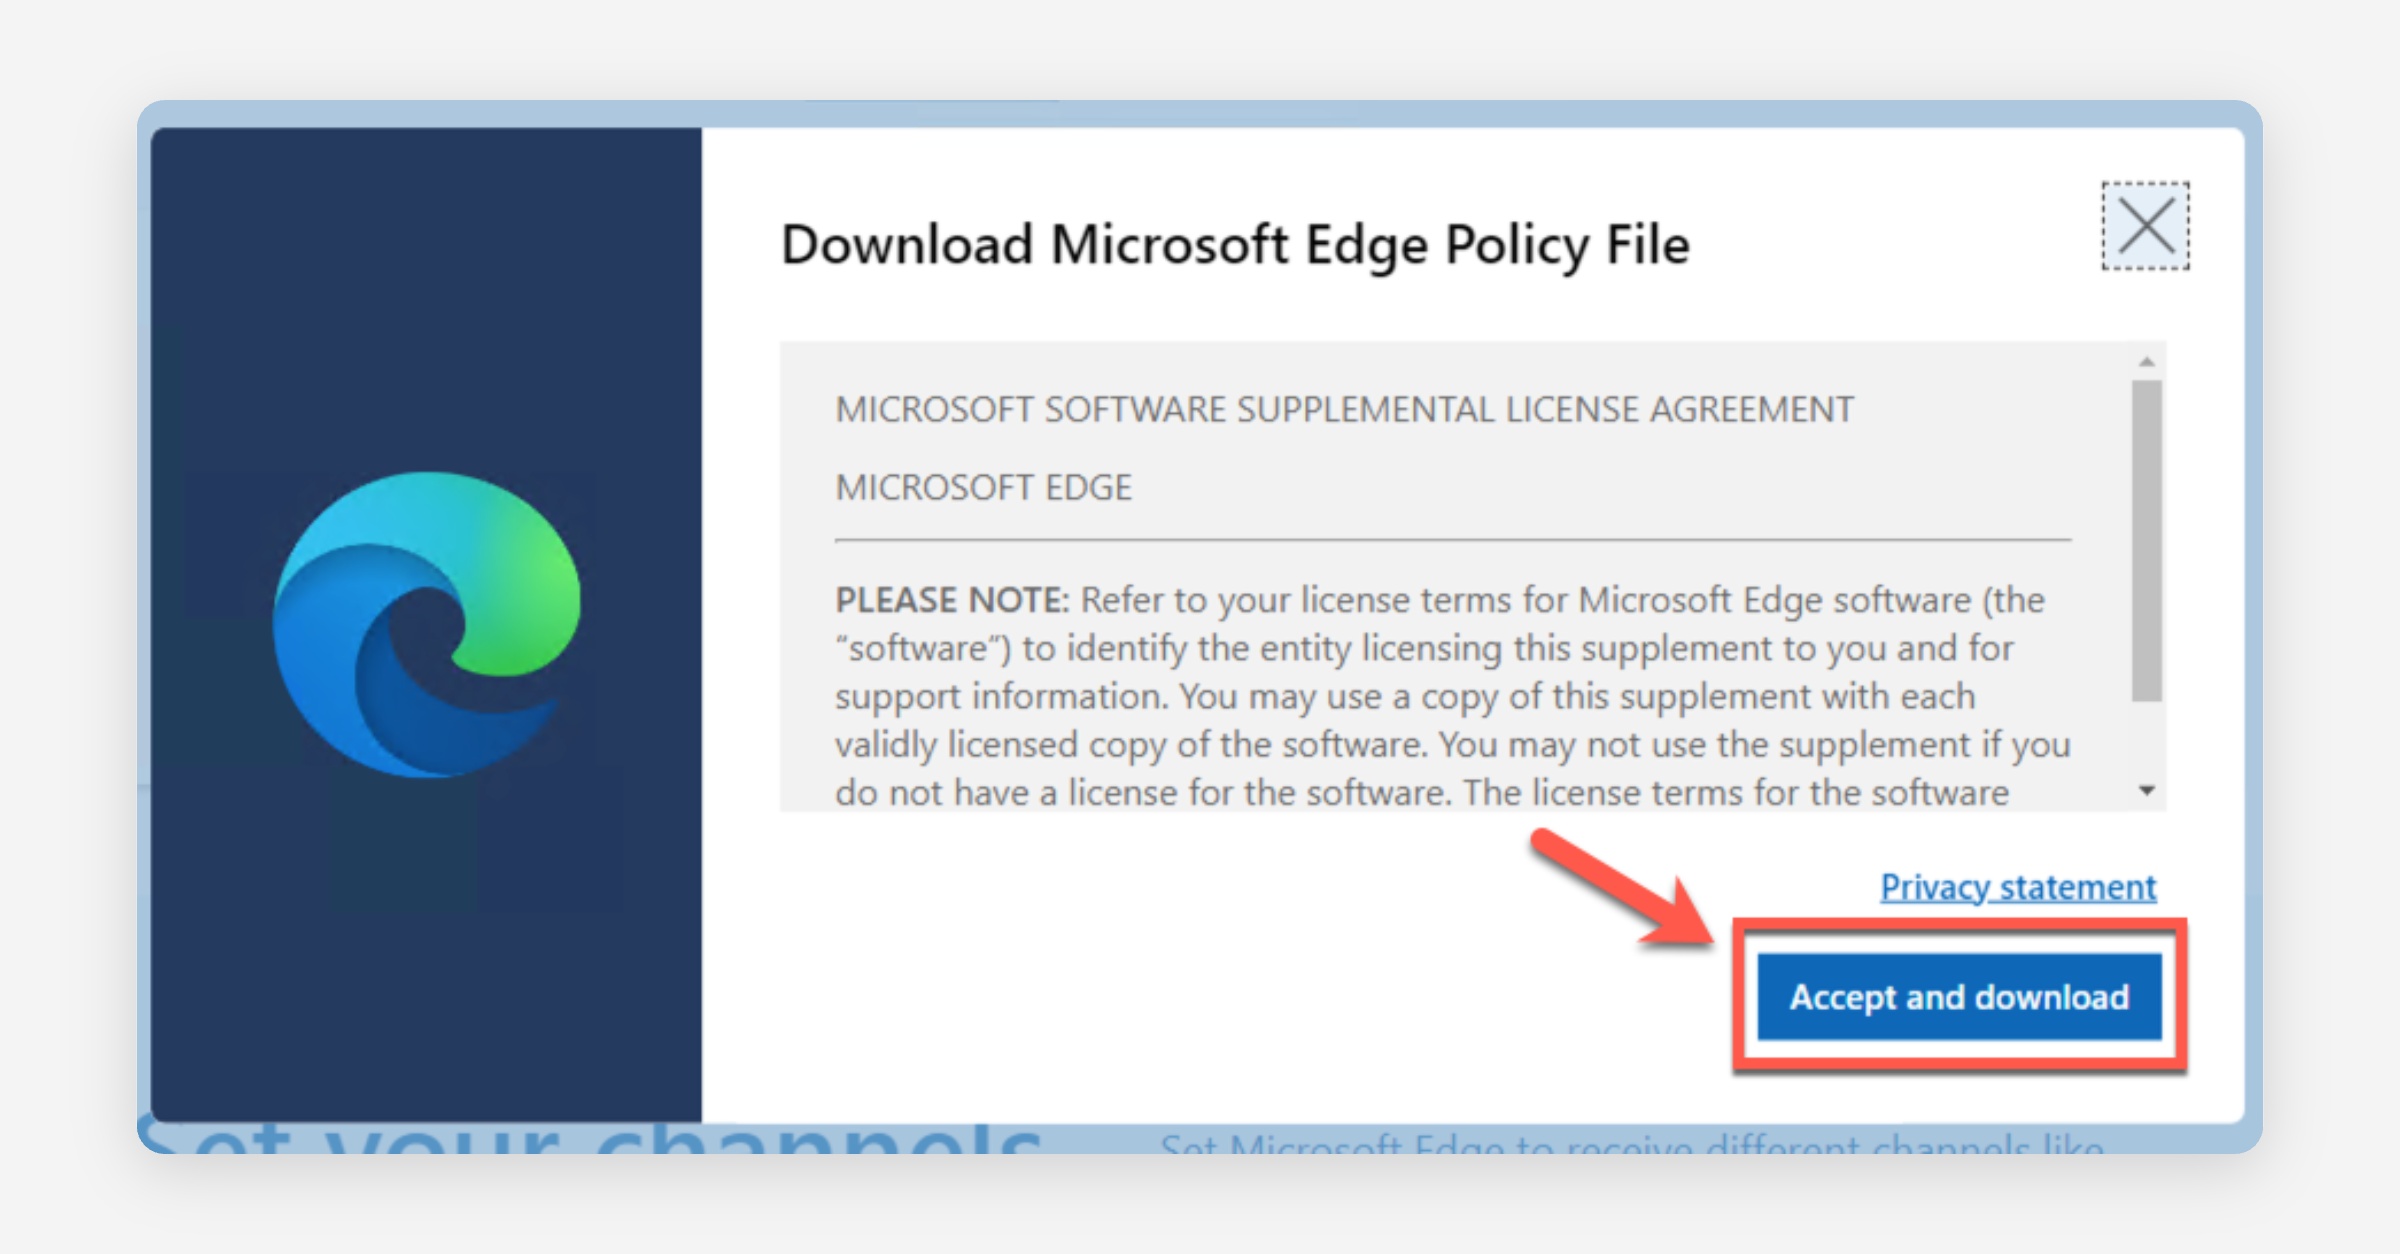The image size is (2400, 1254).
Task: Click the 'Set your channels' heading behind dialog
Action: click(590, 1140)
